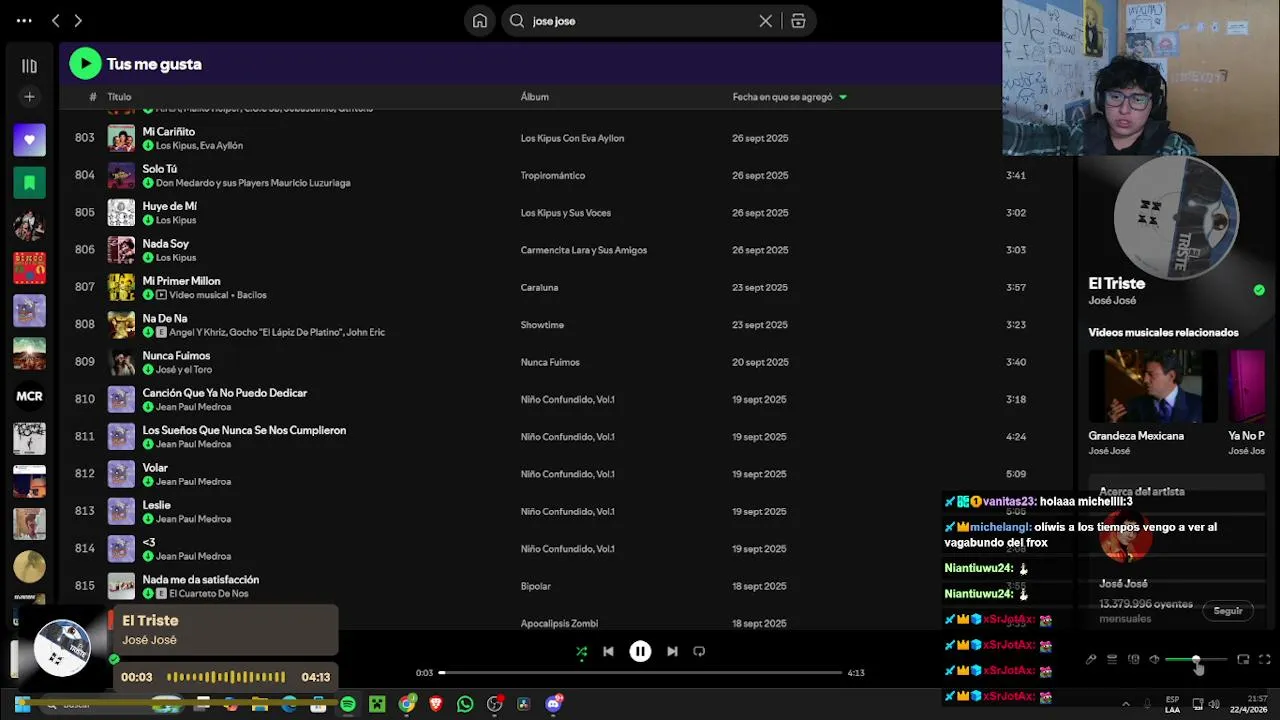Image resolution: width=1280 pixels, height=720 pixels.
Task: Open the three-dot Spotify app menu
Action: pyautogui.click(x=24, y=20)
